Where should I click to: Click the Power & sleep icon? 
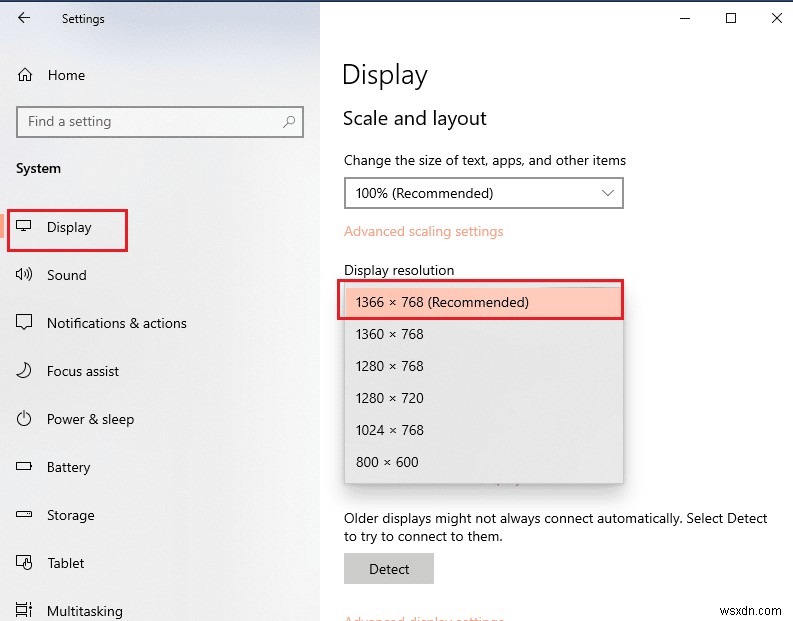(x=25, y=419)
